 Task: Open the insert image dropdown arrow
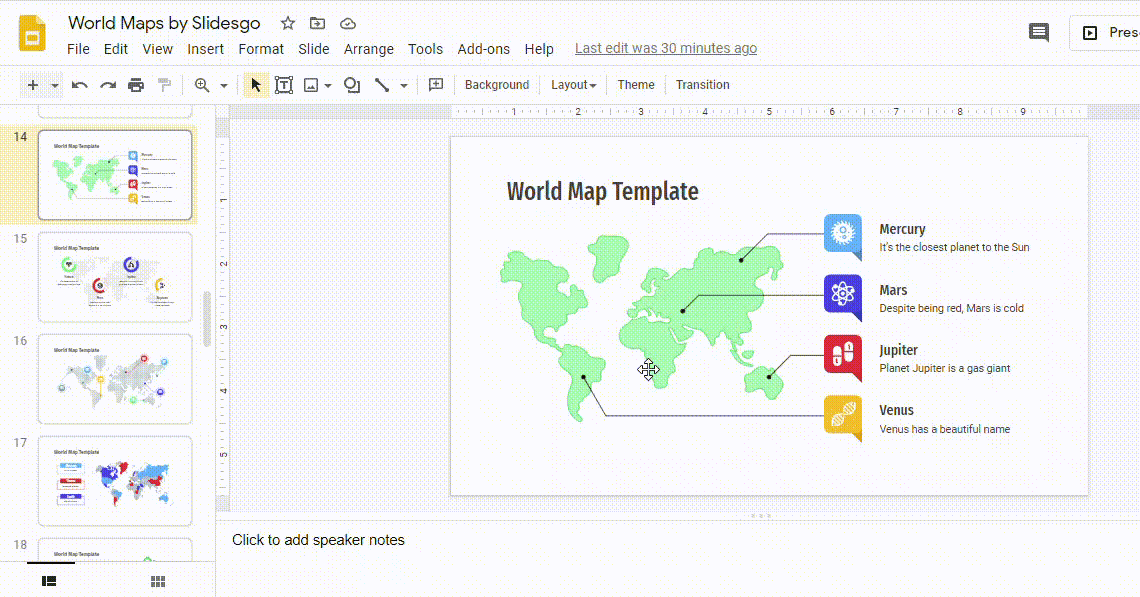pyautogui.click(x=328, y=86)
